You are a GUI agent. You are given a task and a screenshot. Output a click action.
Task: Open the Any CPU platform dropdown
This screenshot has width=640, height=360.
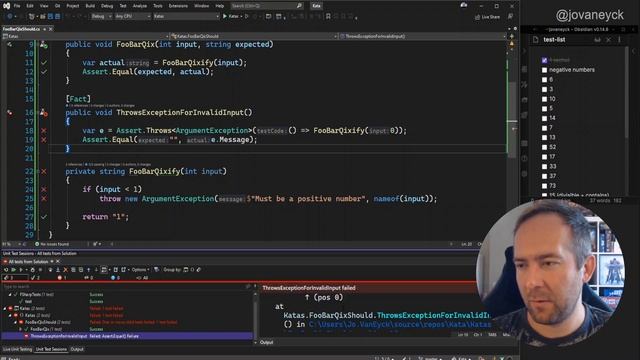point(133,16)
